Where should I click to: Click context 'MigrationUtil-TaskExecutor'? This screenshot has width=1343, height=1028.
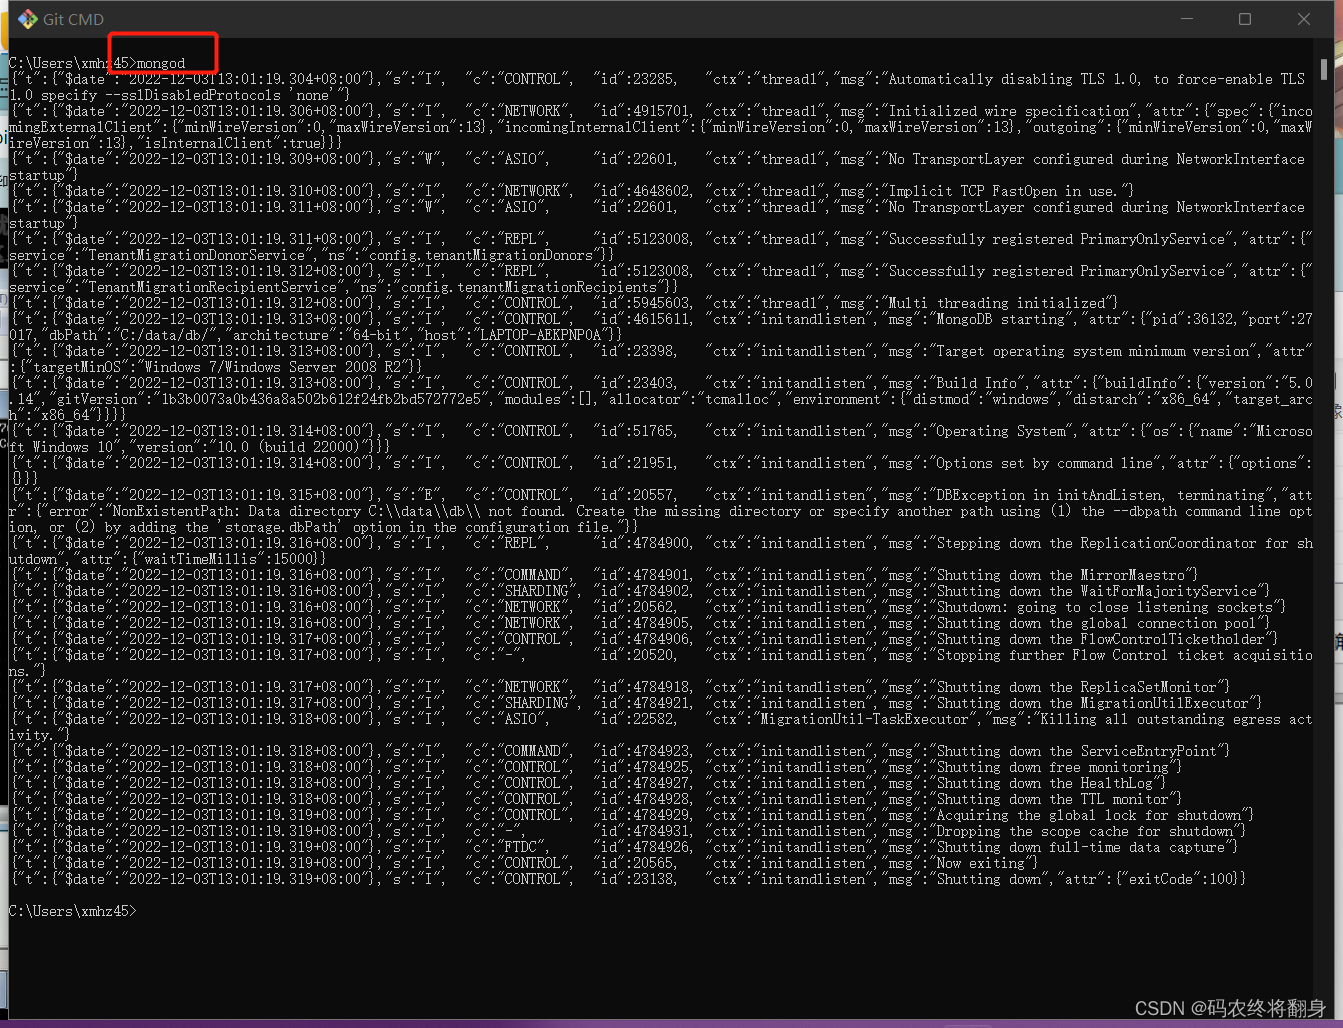(x=865, y=719)
